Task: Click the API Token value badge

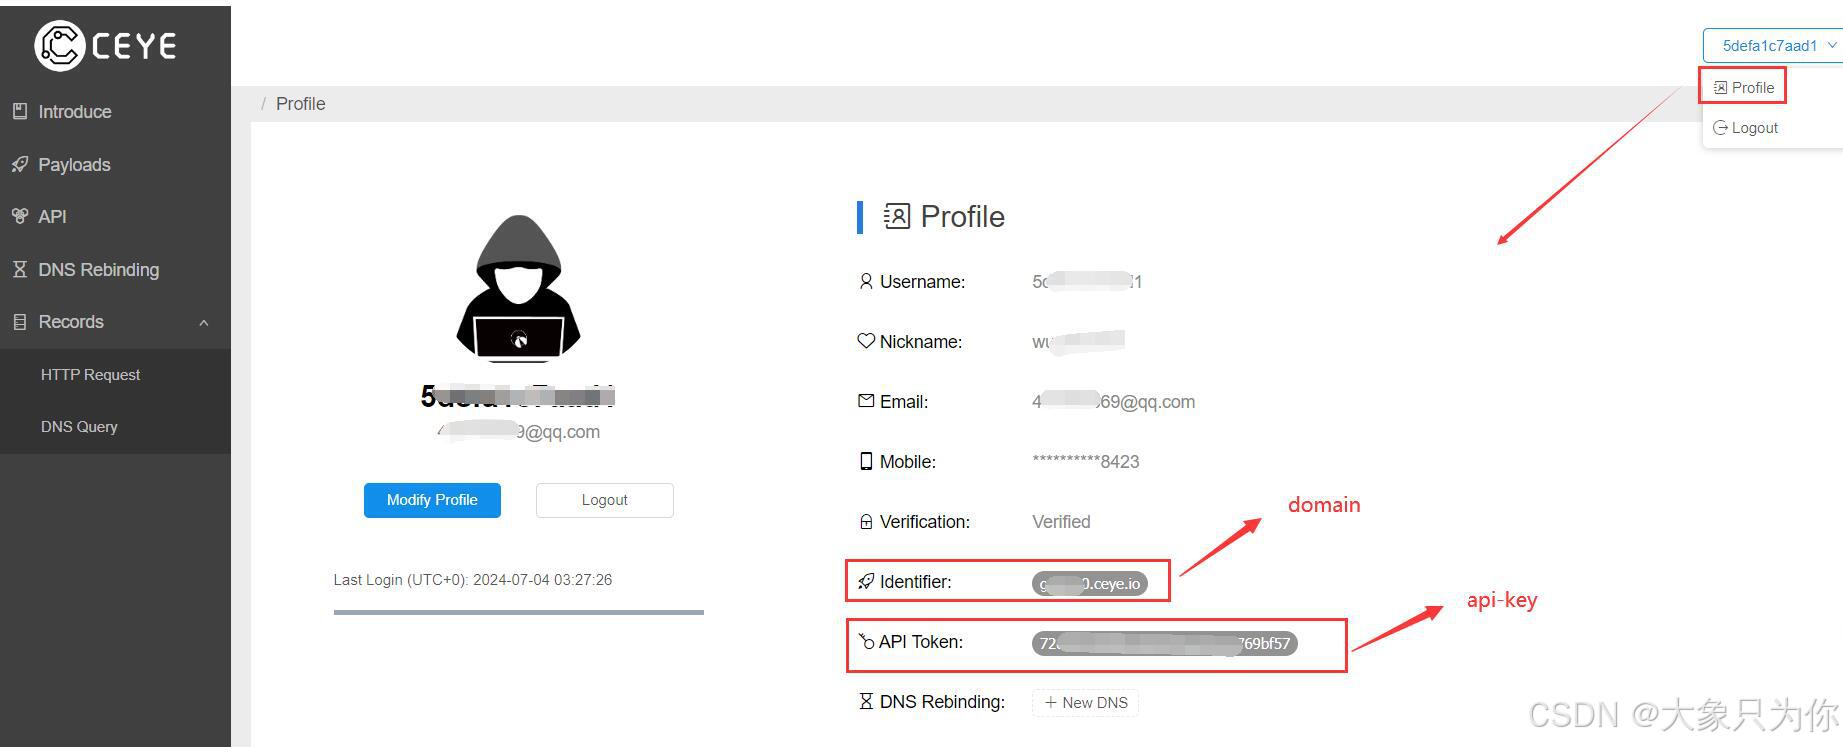Action: tap(1165, 643)
